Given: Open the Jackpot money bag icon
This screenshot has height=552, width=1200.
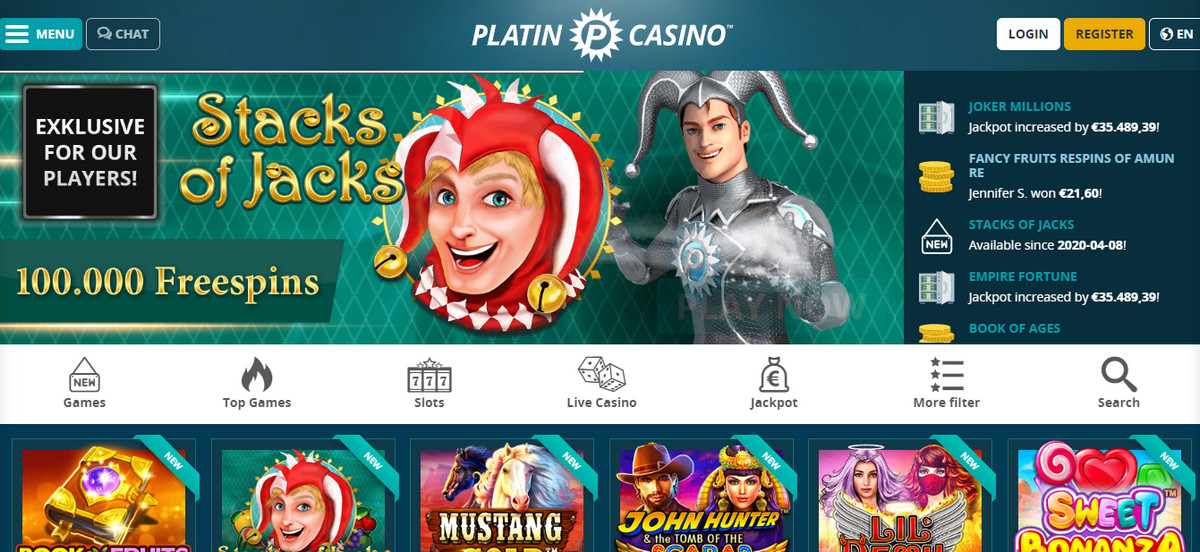Looking at the screenshot, I should pos(774,383).
